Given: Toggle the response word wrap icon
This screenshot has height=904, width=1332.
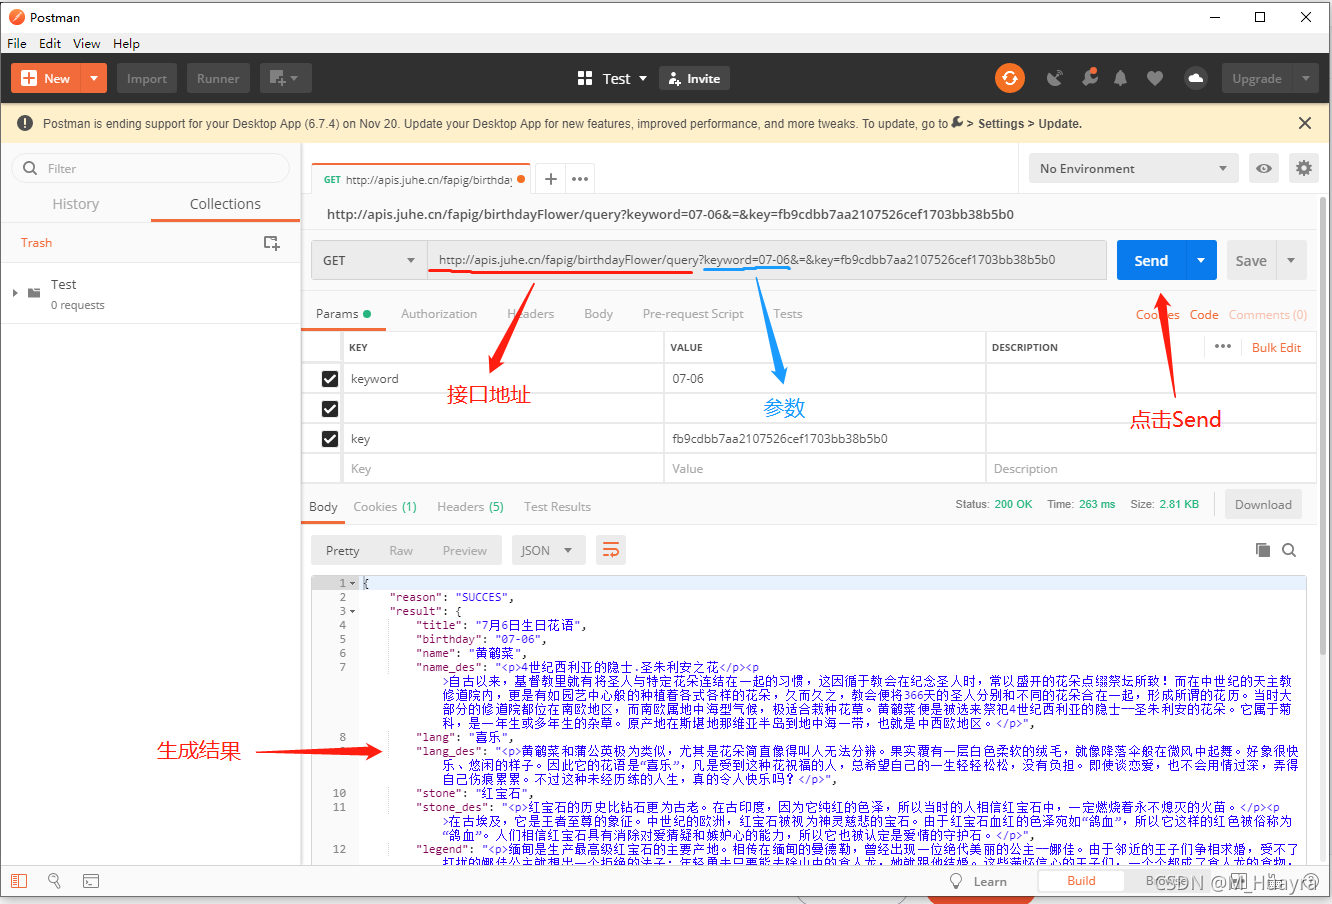Looking at the screenshot, I should click(610, 550).
